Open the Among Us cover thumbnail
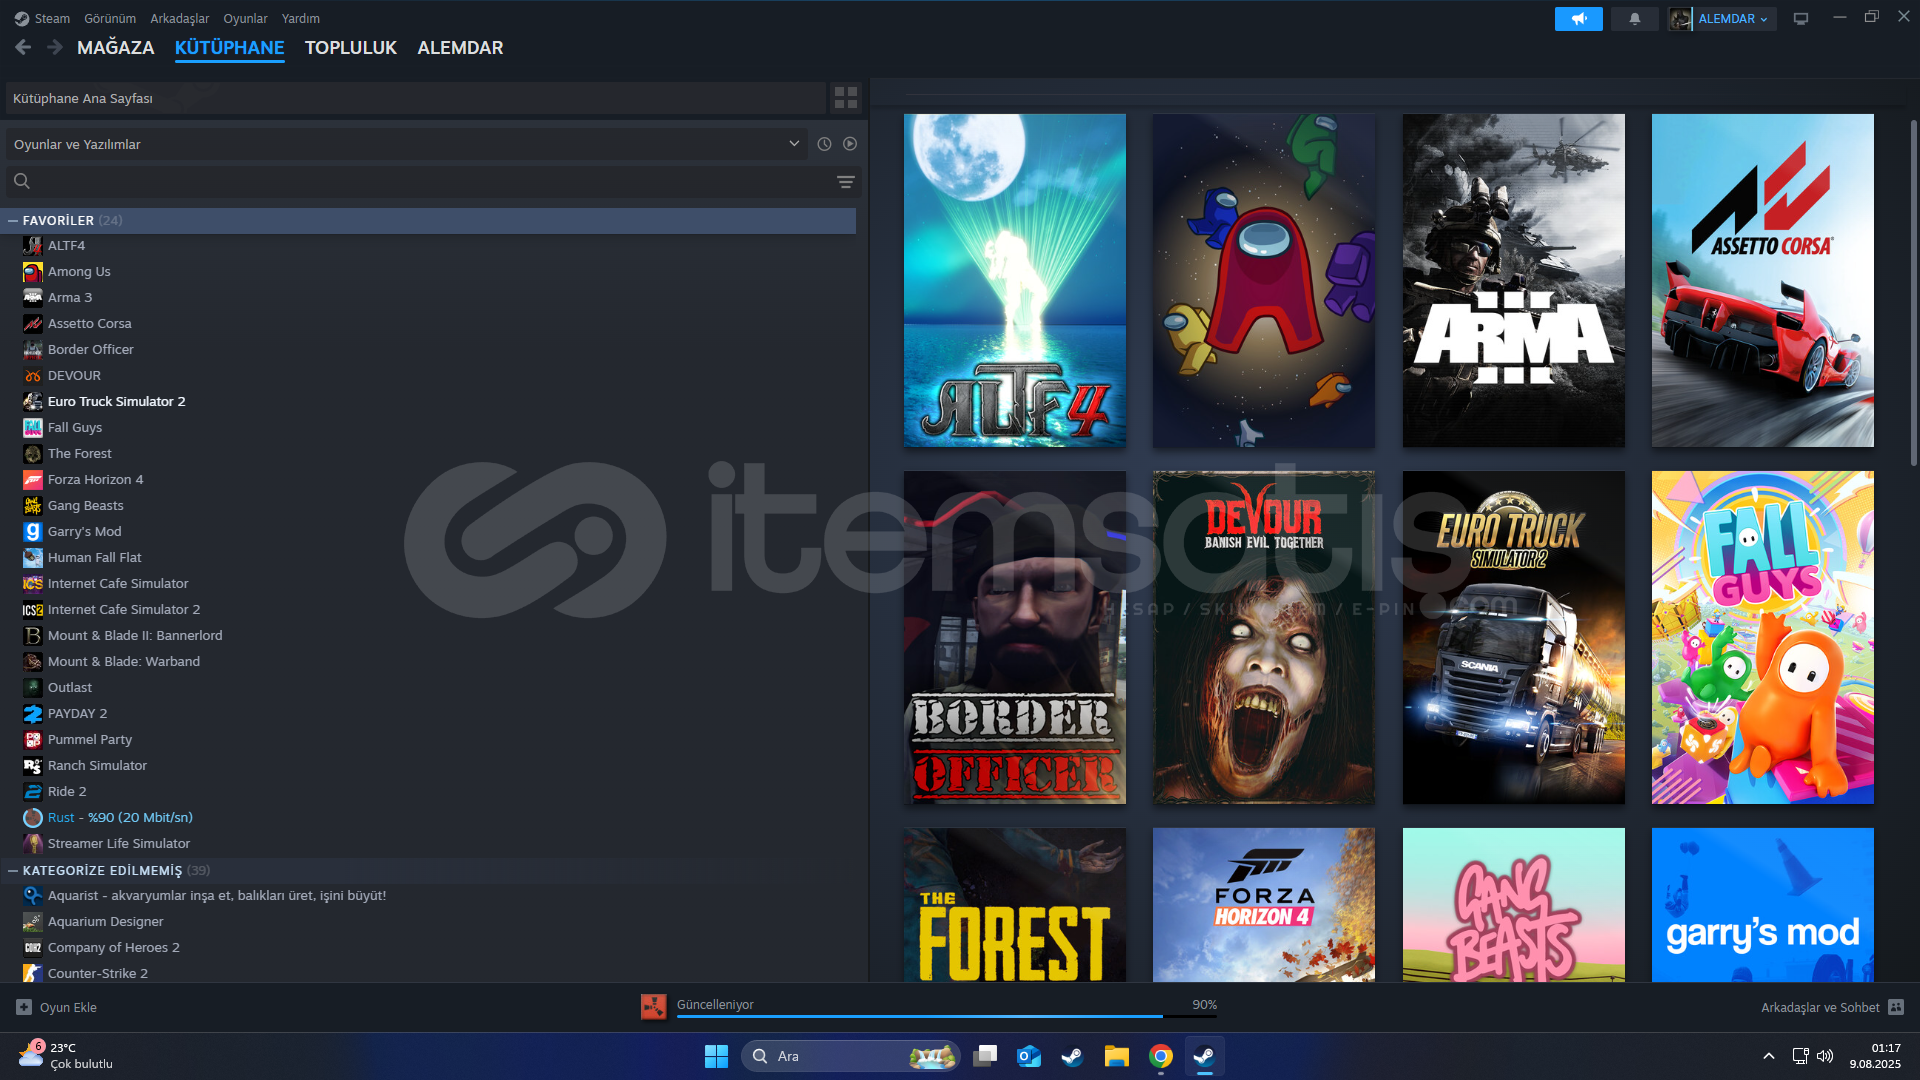 1264,280
